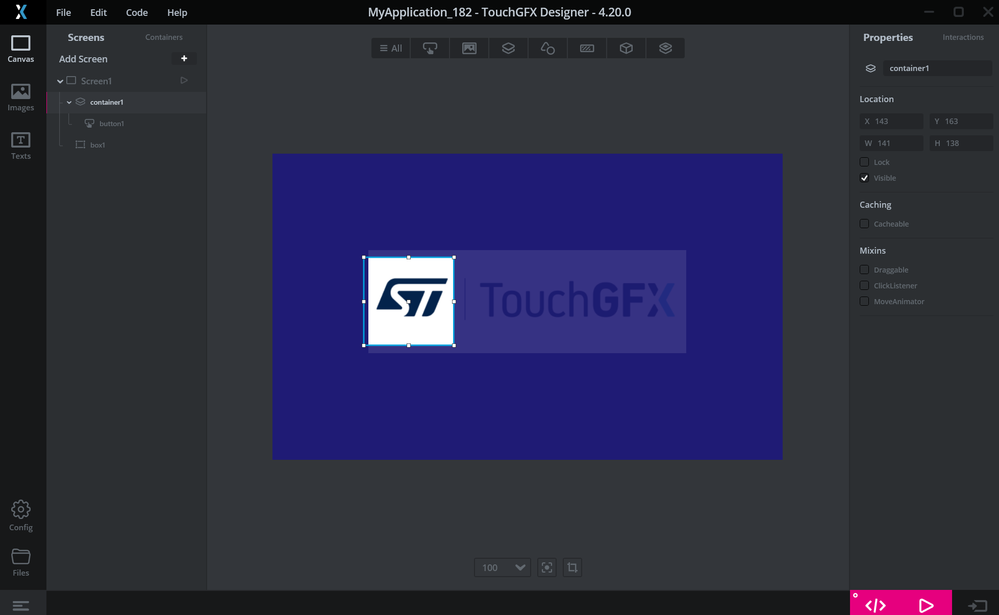Open the Shapes widget category
The height and width of the screenshot is (615, 999).
pos(547,48)
